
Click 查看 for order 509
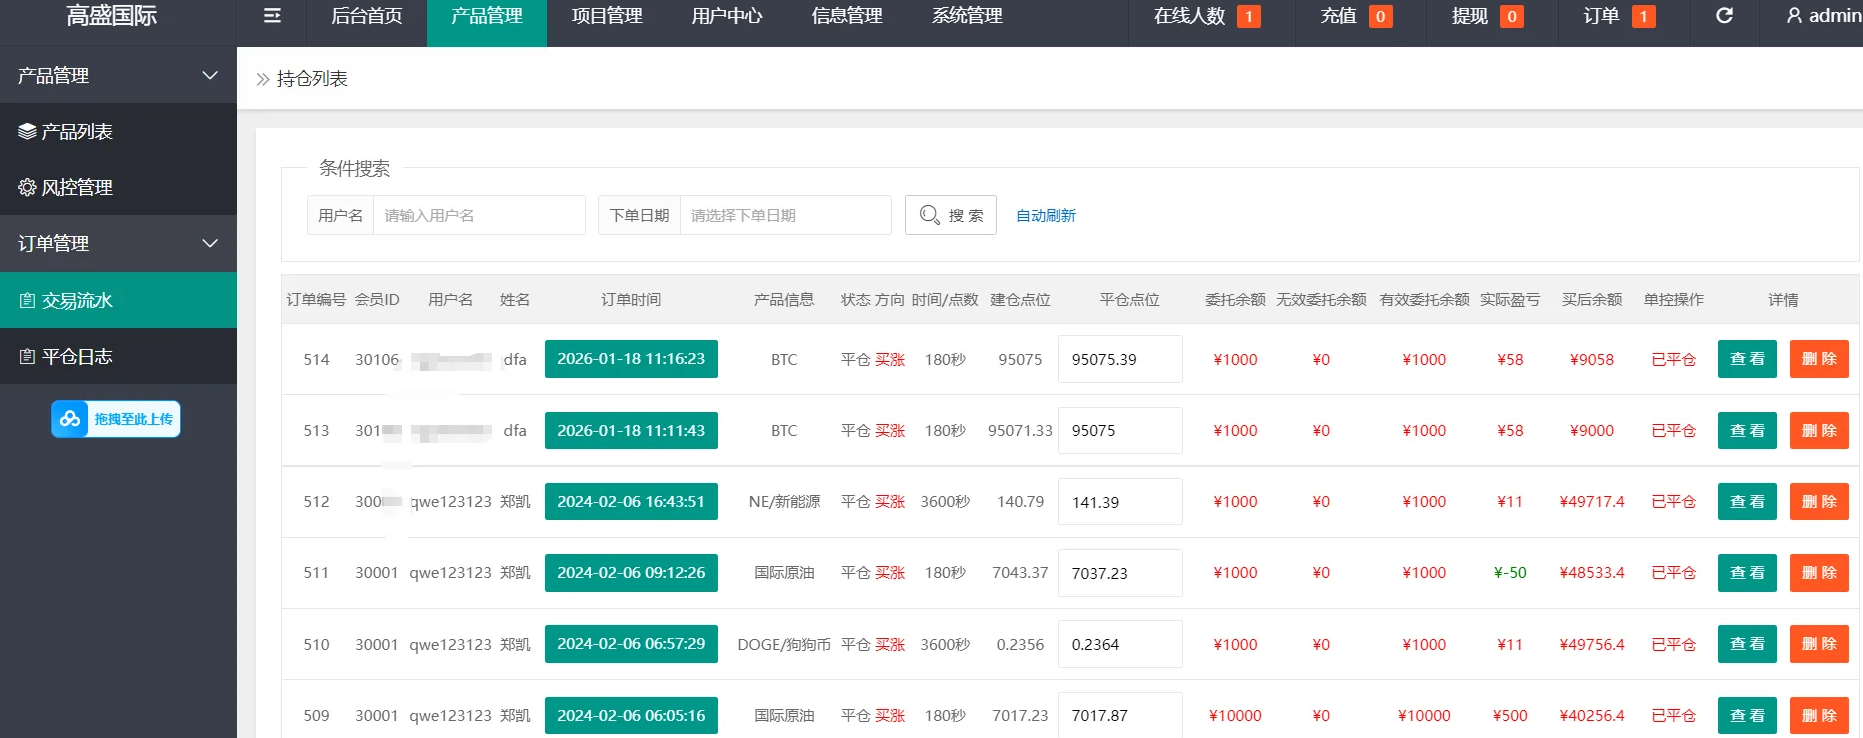coord(1747,716)
